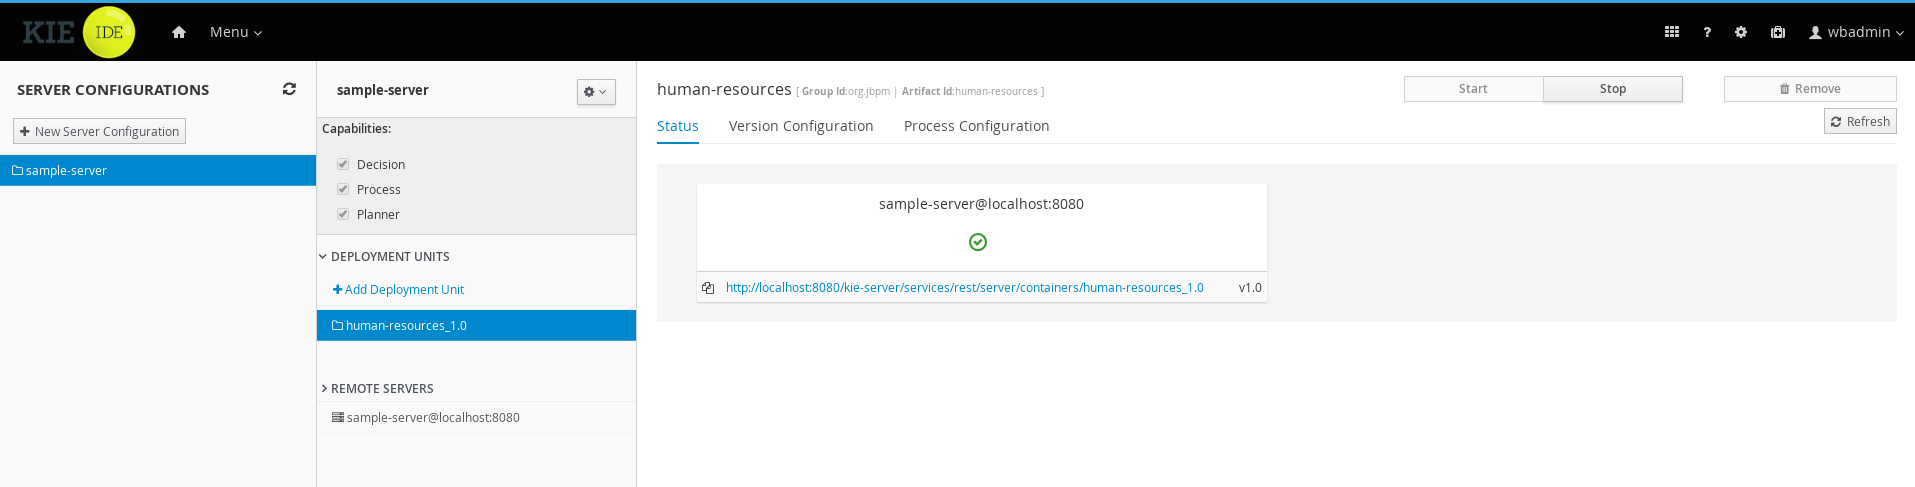Open the sample-server gear dropdown
The height and width of the screenshot is (487, 1915).
click(x=596, y=92)
